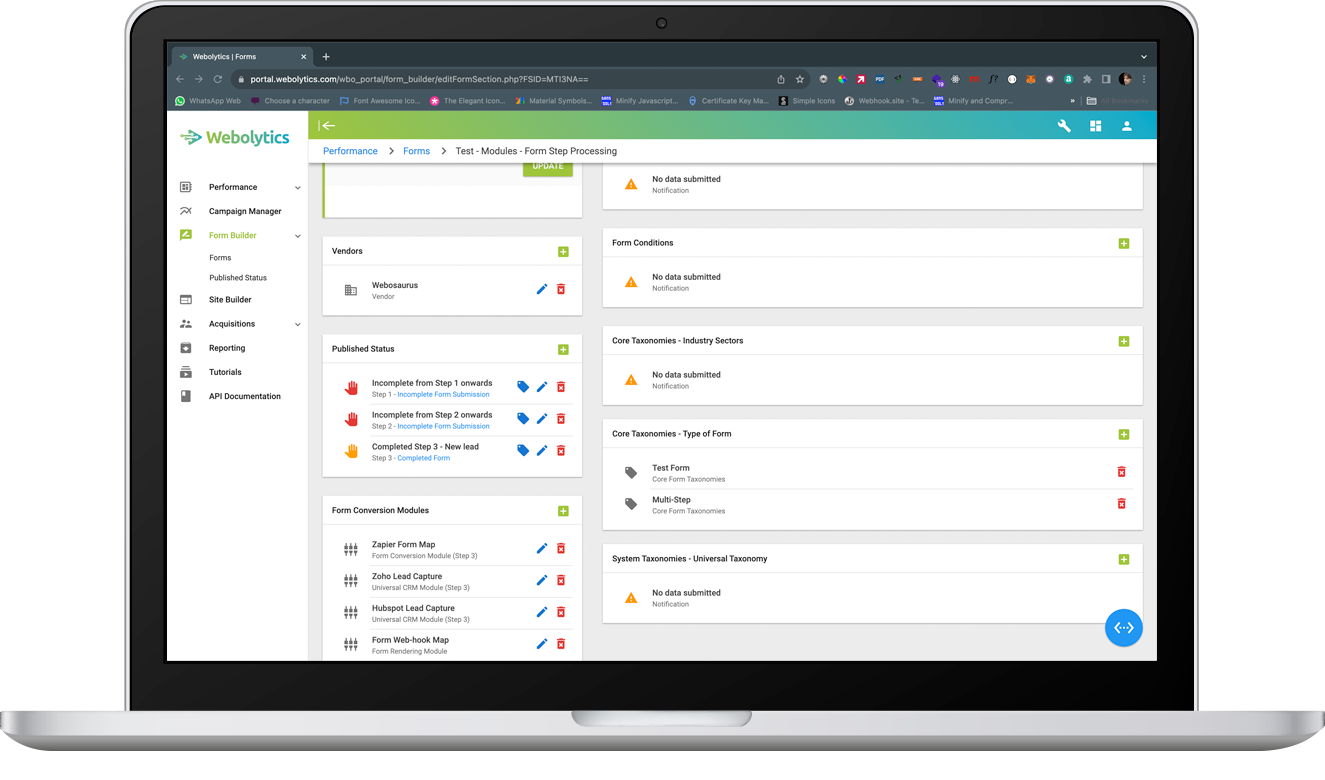Collapse the sidebar using the arrow icon
Image resolution: width=1325 pixels, height=780 pixels.
point(328,125)
